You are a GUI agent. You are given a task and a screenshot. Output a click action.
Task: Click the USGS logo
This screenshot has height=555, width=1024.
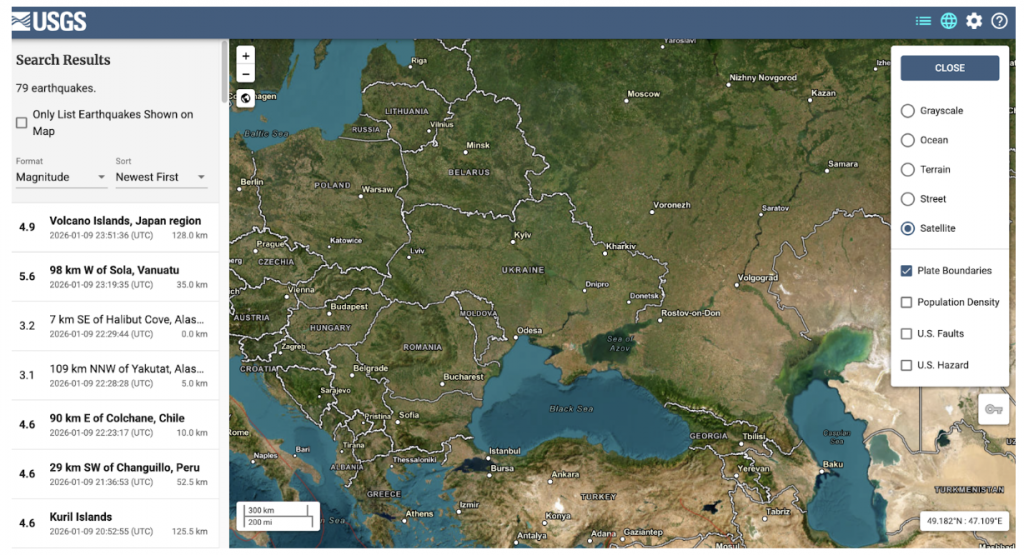[x=49, y=21]
